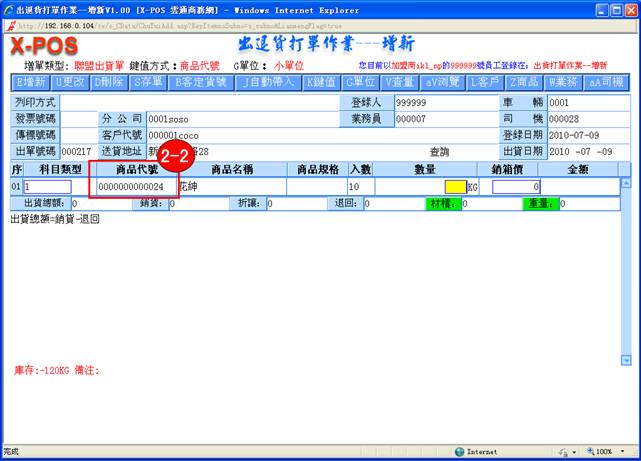Viewport: 641px width, 461px height.
Task: Open V查量 quantity lookup
Action: pyautogui.click(x=402, y=82)
